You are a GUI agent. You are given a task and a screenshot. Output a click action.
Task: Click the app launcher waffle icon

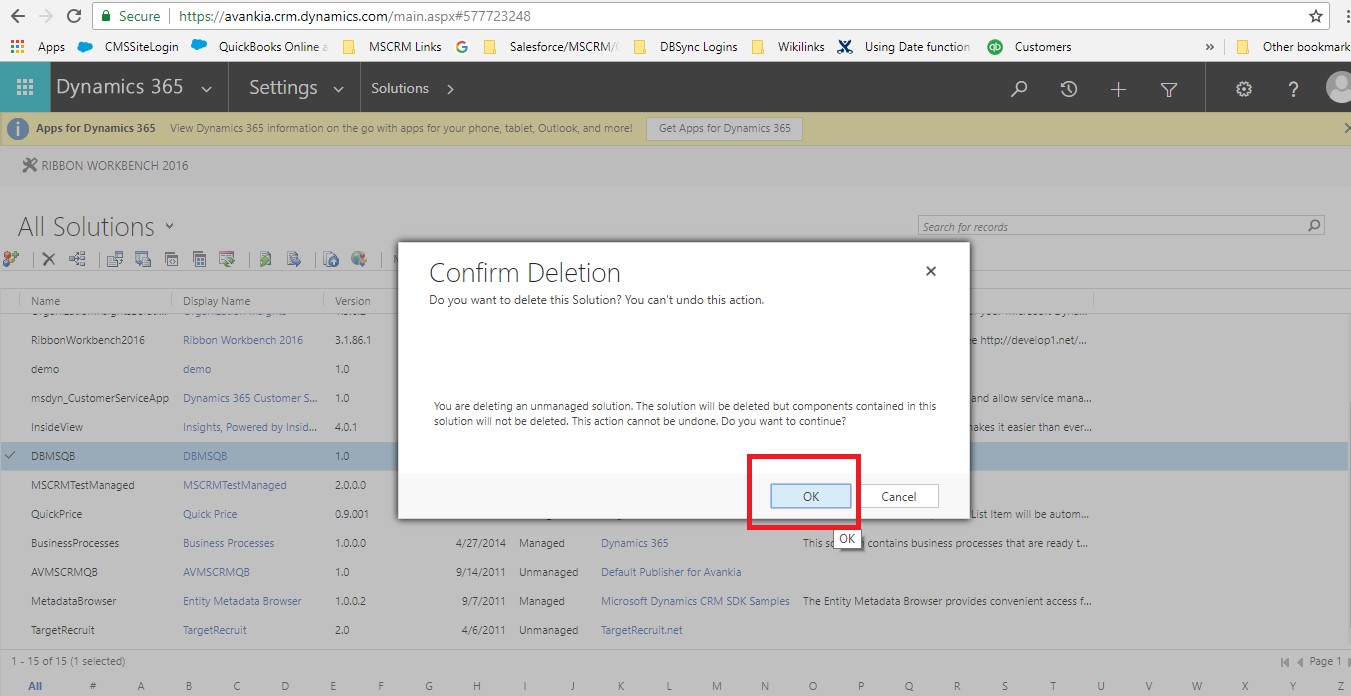pyautogui.click(x=25, y=88)
